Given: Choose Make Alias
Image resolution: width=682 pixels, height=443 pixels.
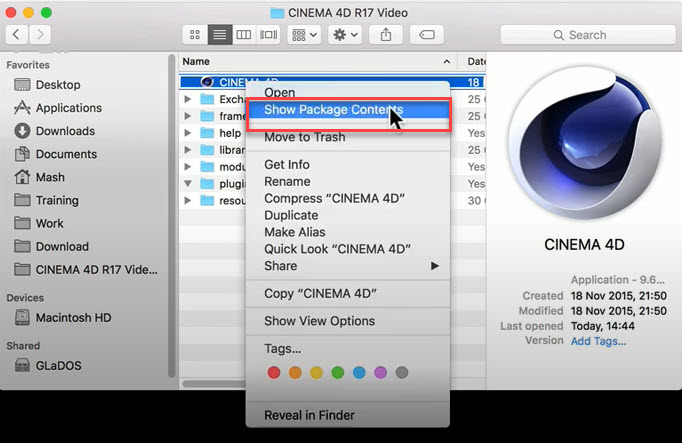Looking at the screenshot, I should [x=348, y=232].
